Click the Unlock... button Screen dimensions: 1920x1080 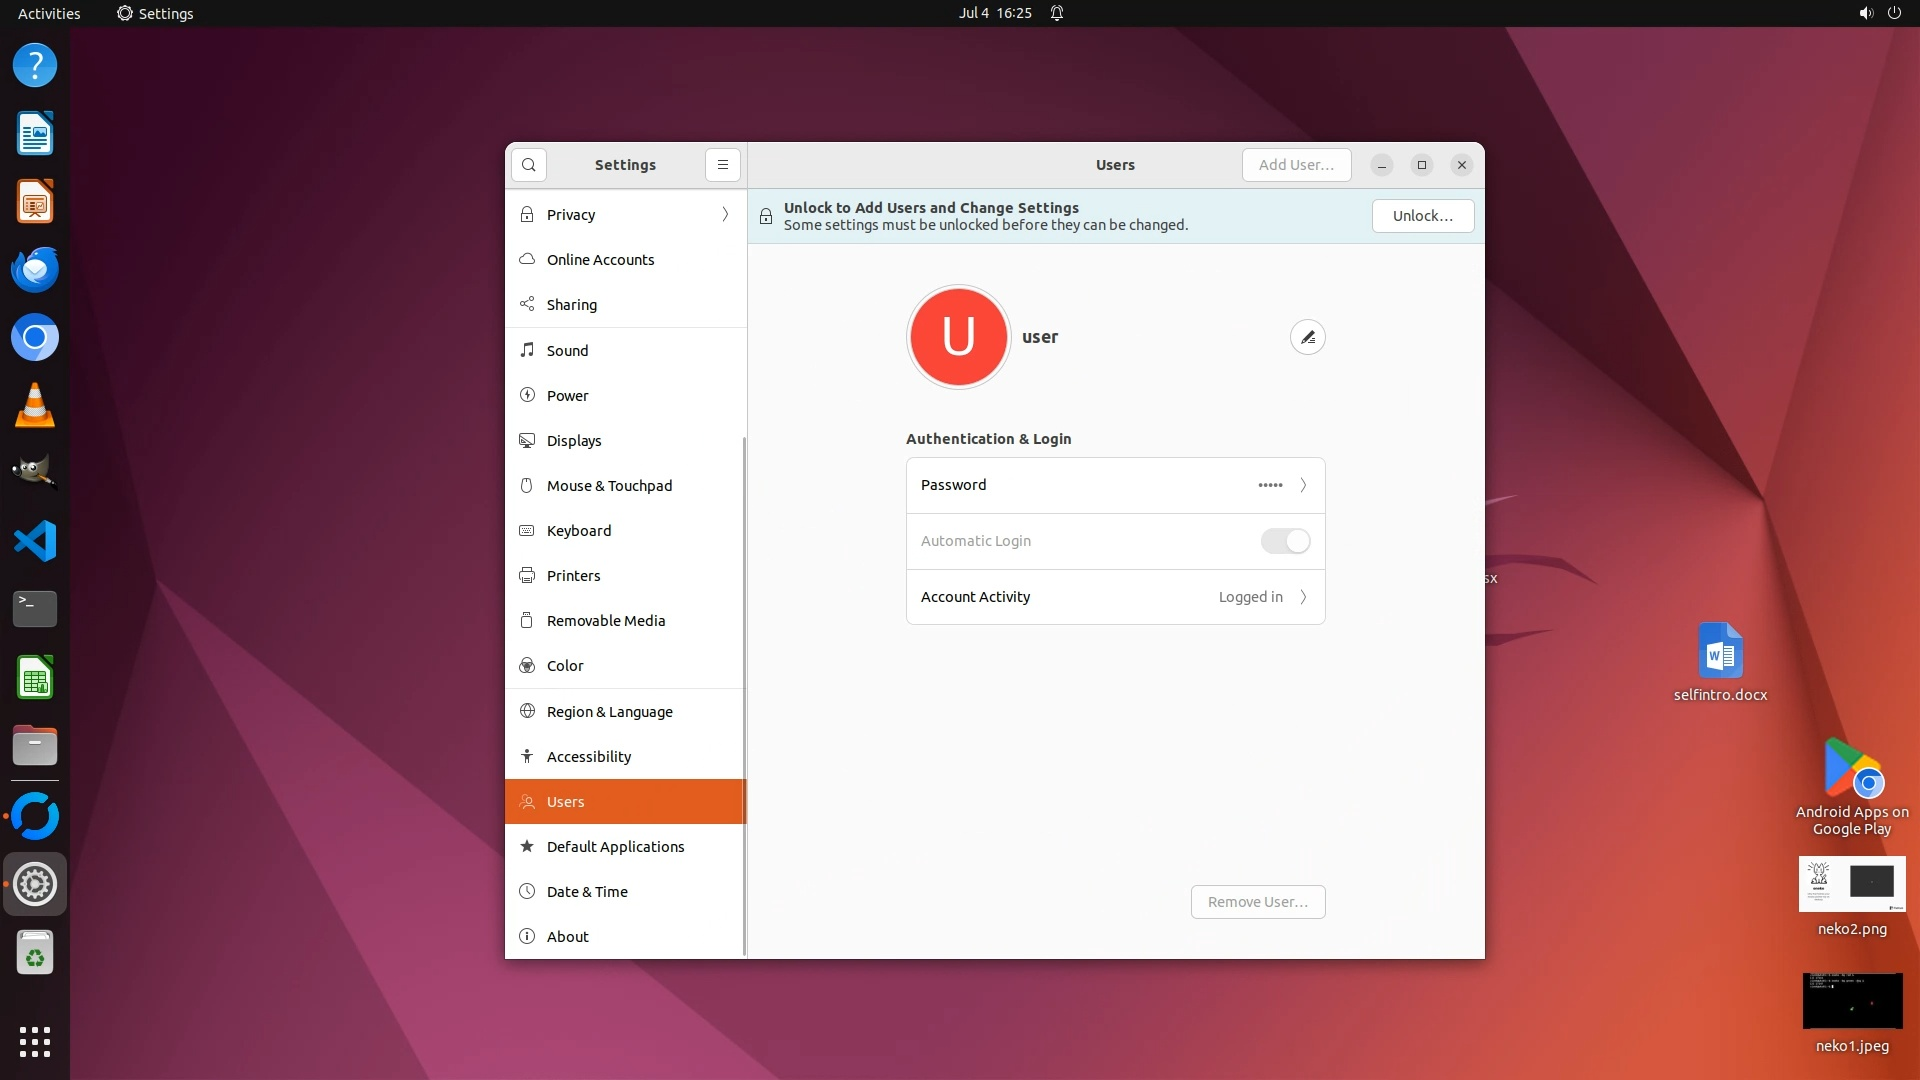1422,216
